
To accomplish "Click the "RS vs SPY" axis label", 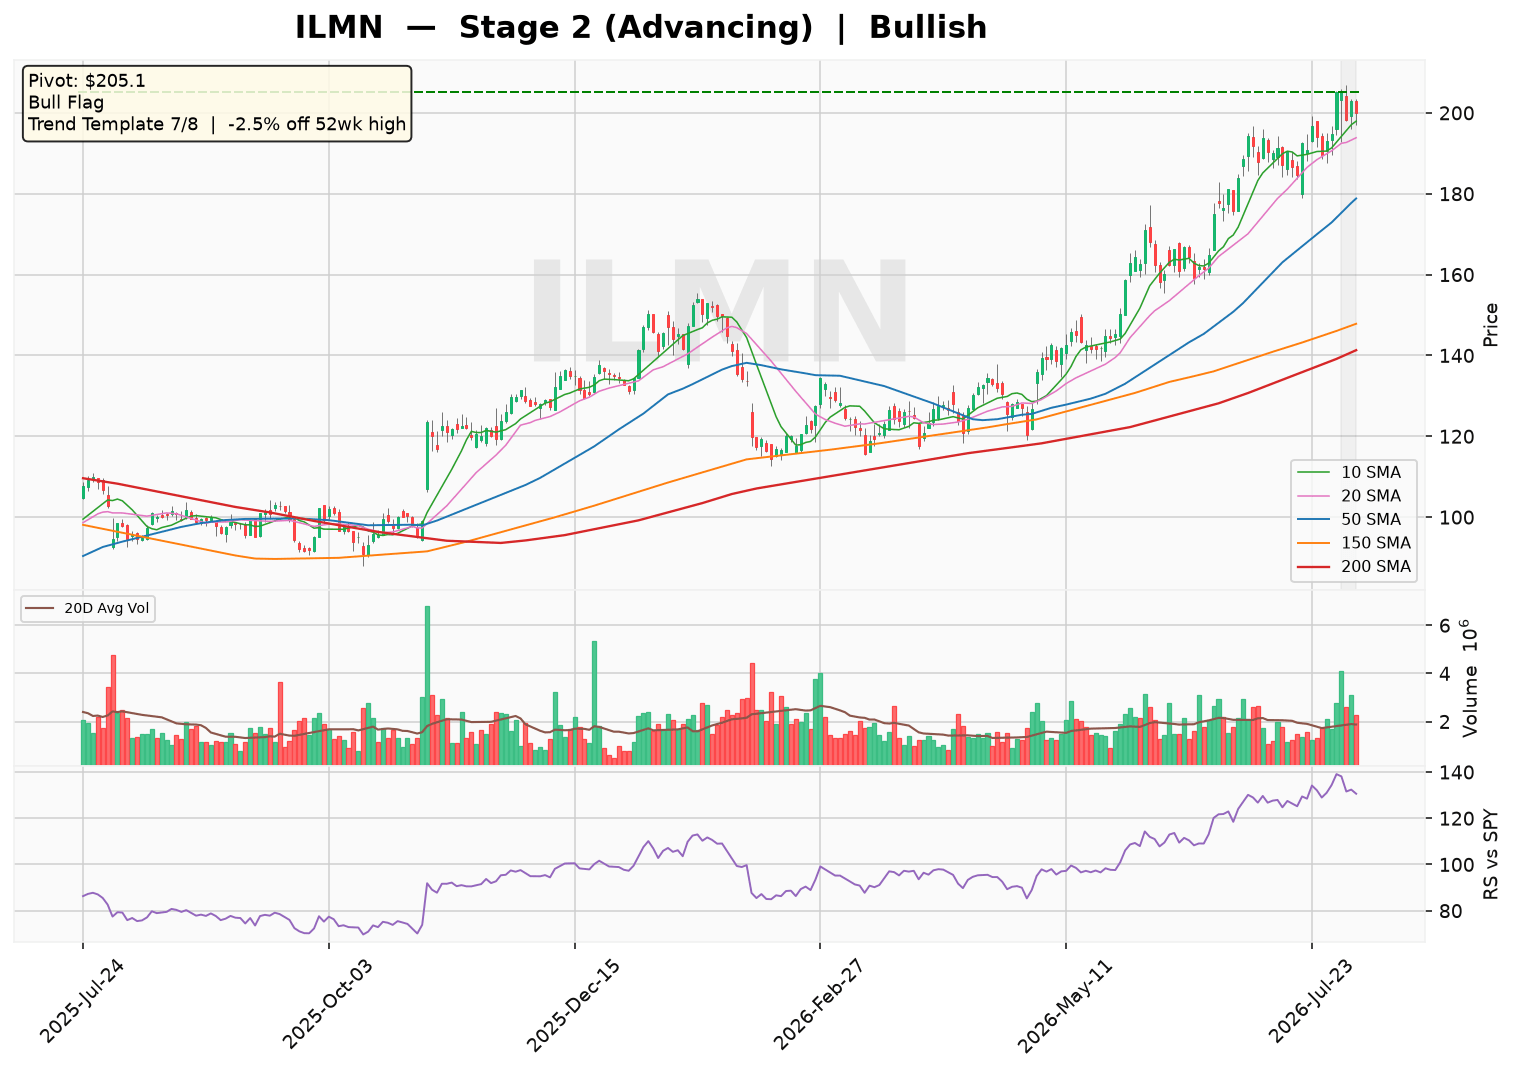I will (x=1491, y=854).
